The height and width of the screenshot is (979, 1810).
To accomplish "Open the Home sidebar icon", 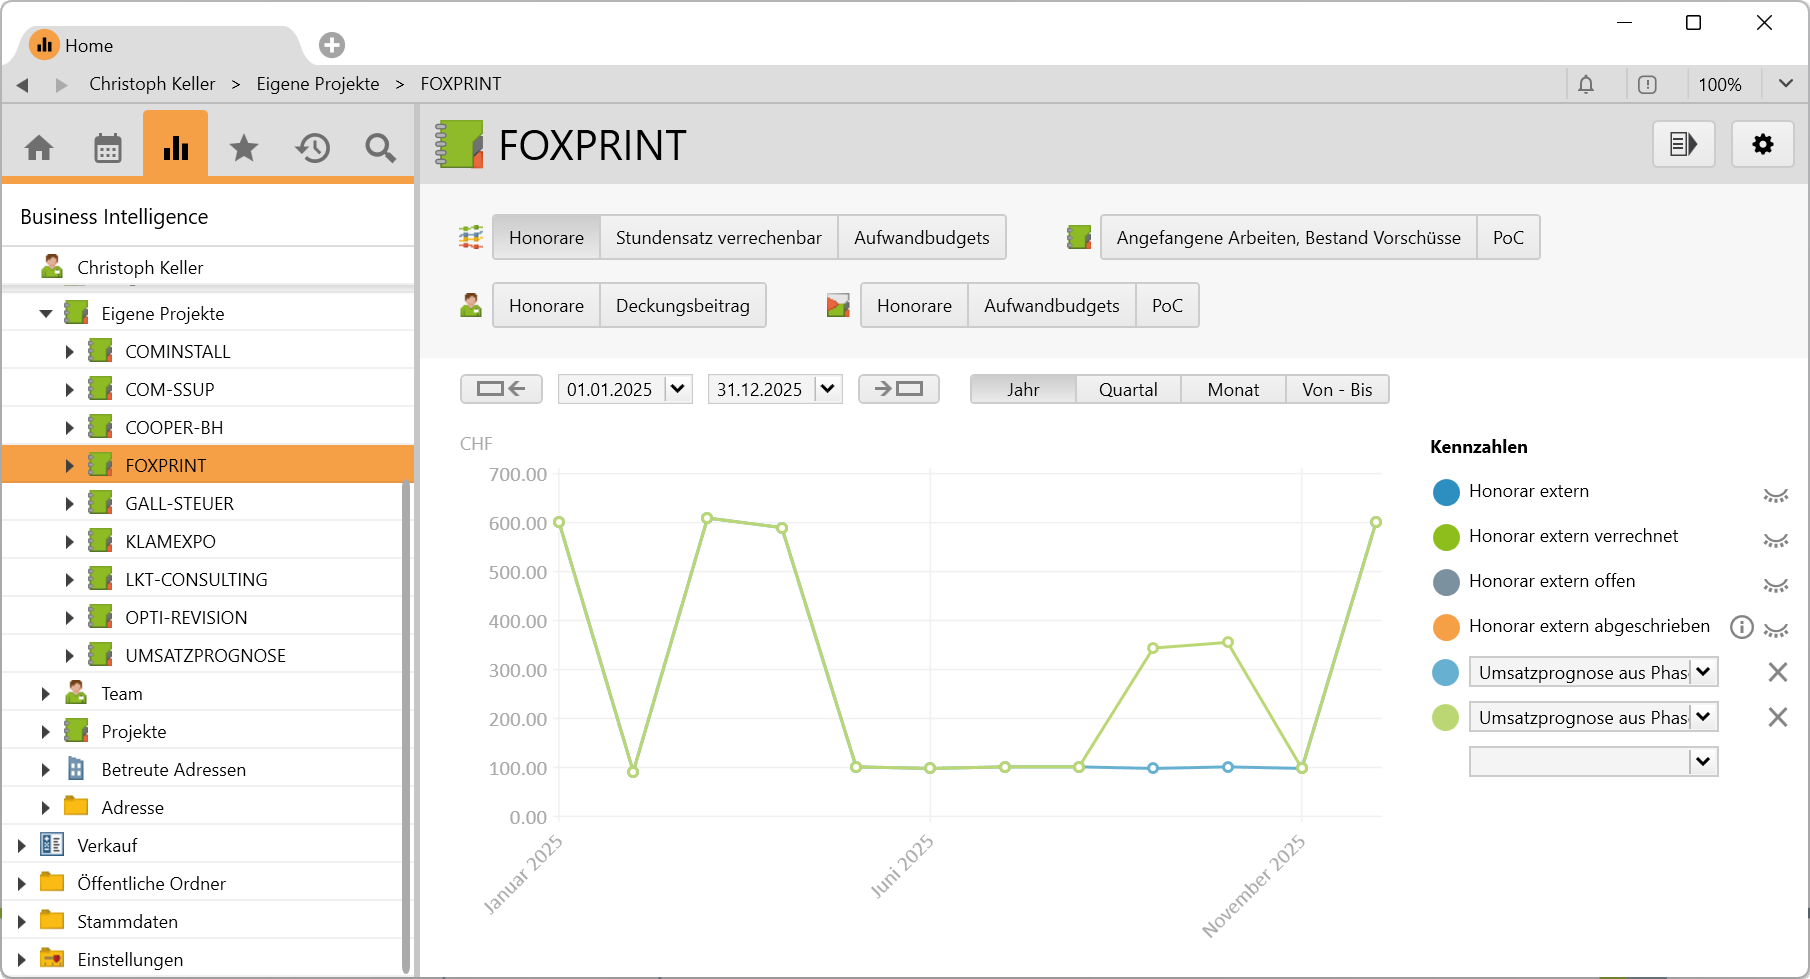I will [x=39, y=148].
